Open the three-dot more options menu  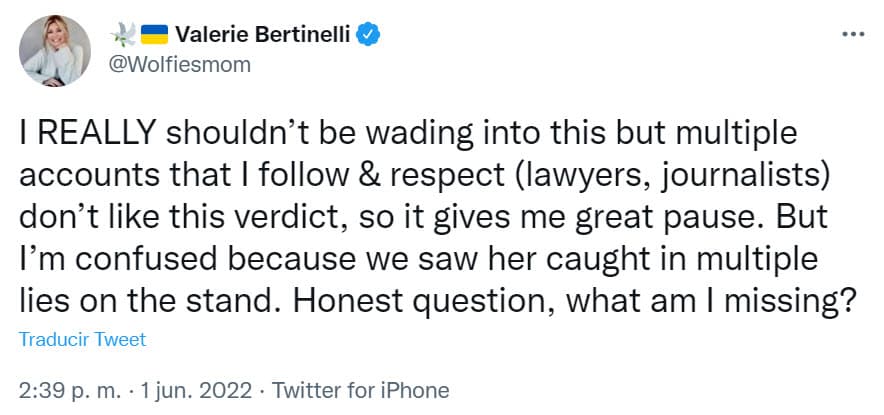852,34
